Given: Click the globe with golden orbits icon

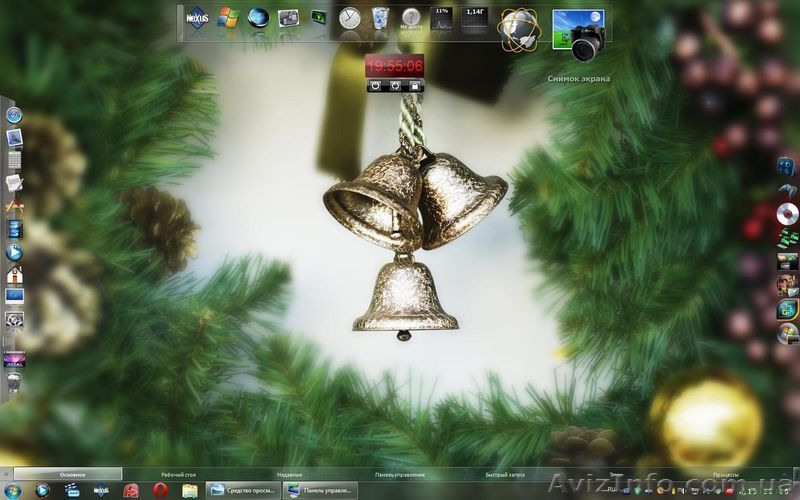Looking at the screenshot, I should (x=519, y=30).
